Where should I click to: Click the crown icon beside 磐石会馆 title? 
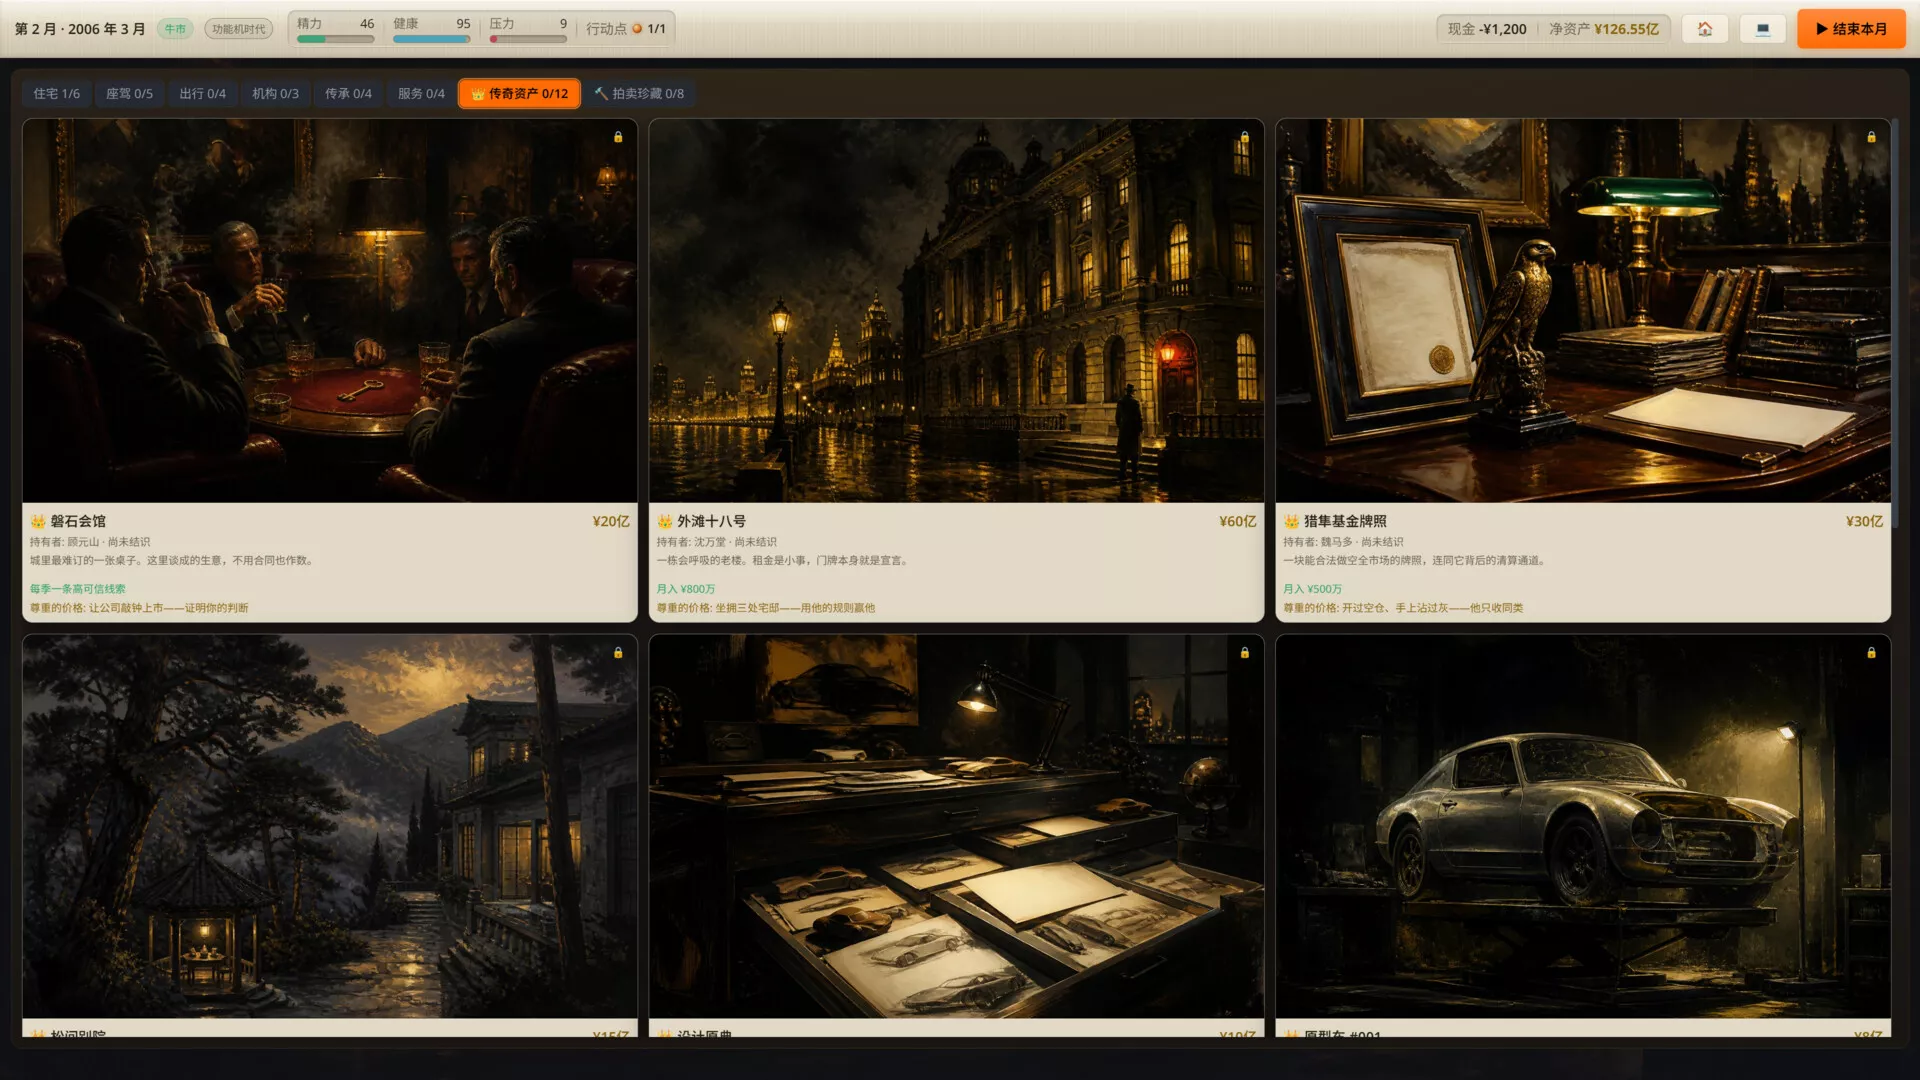pos(38,521)
